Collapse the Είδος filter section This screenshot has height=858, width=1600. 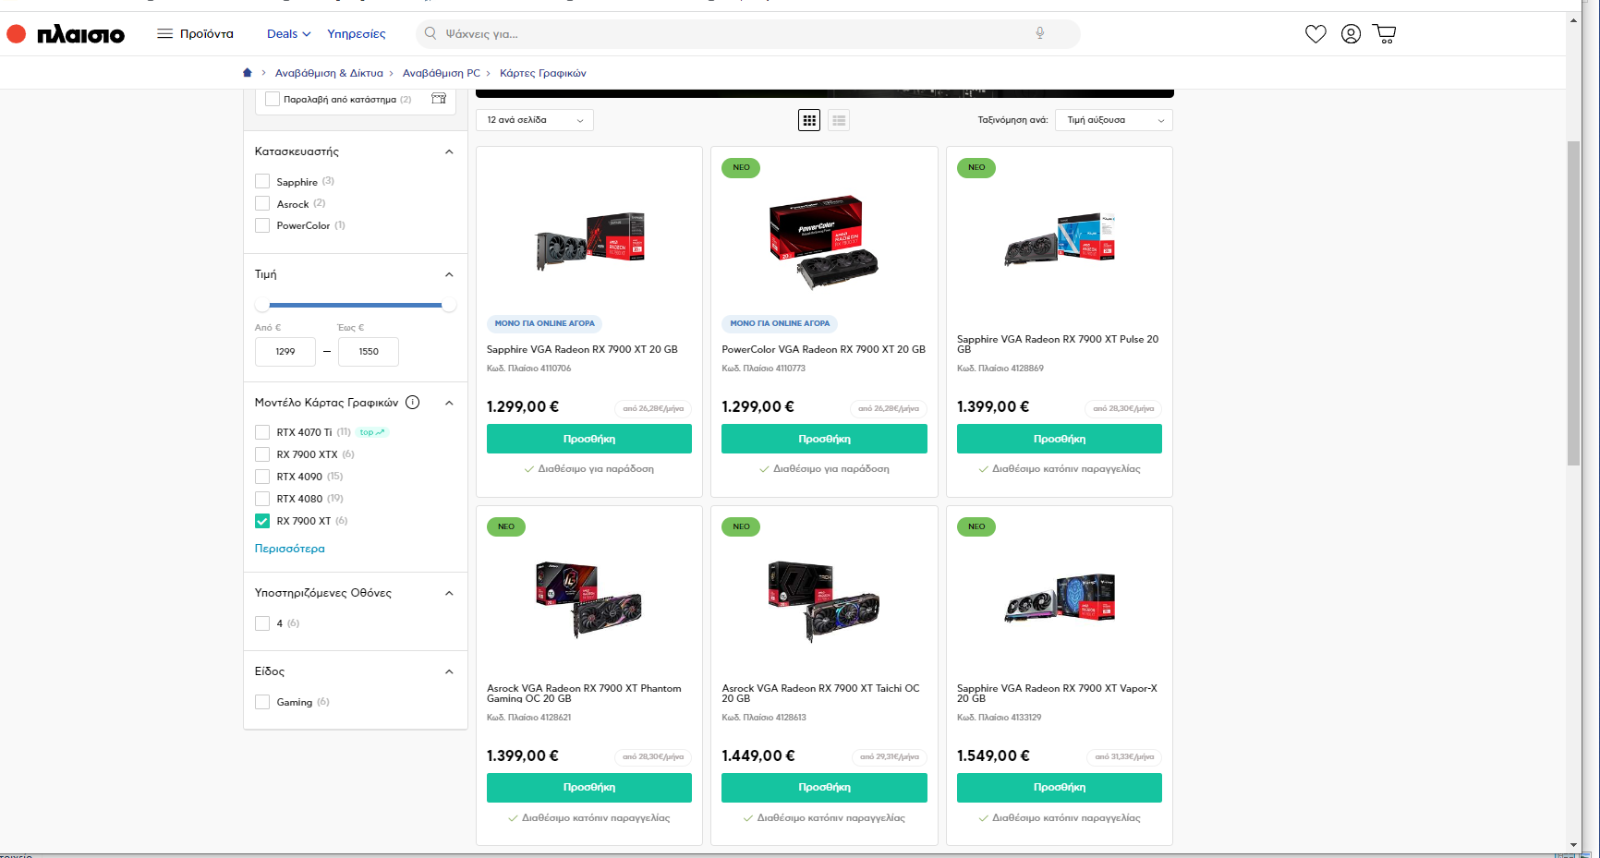pyautogui.click(x=449, y=672)
